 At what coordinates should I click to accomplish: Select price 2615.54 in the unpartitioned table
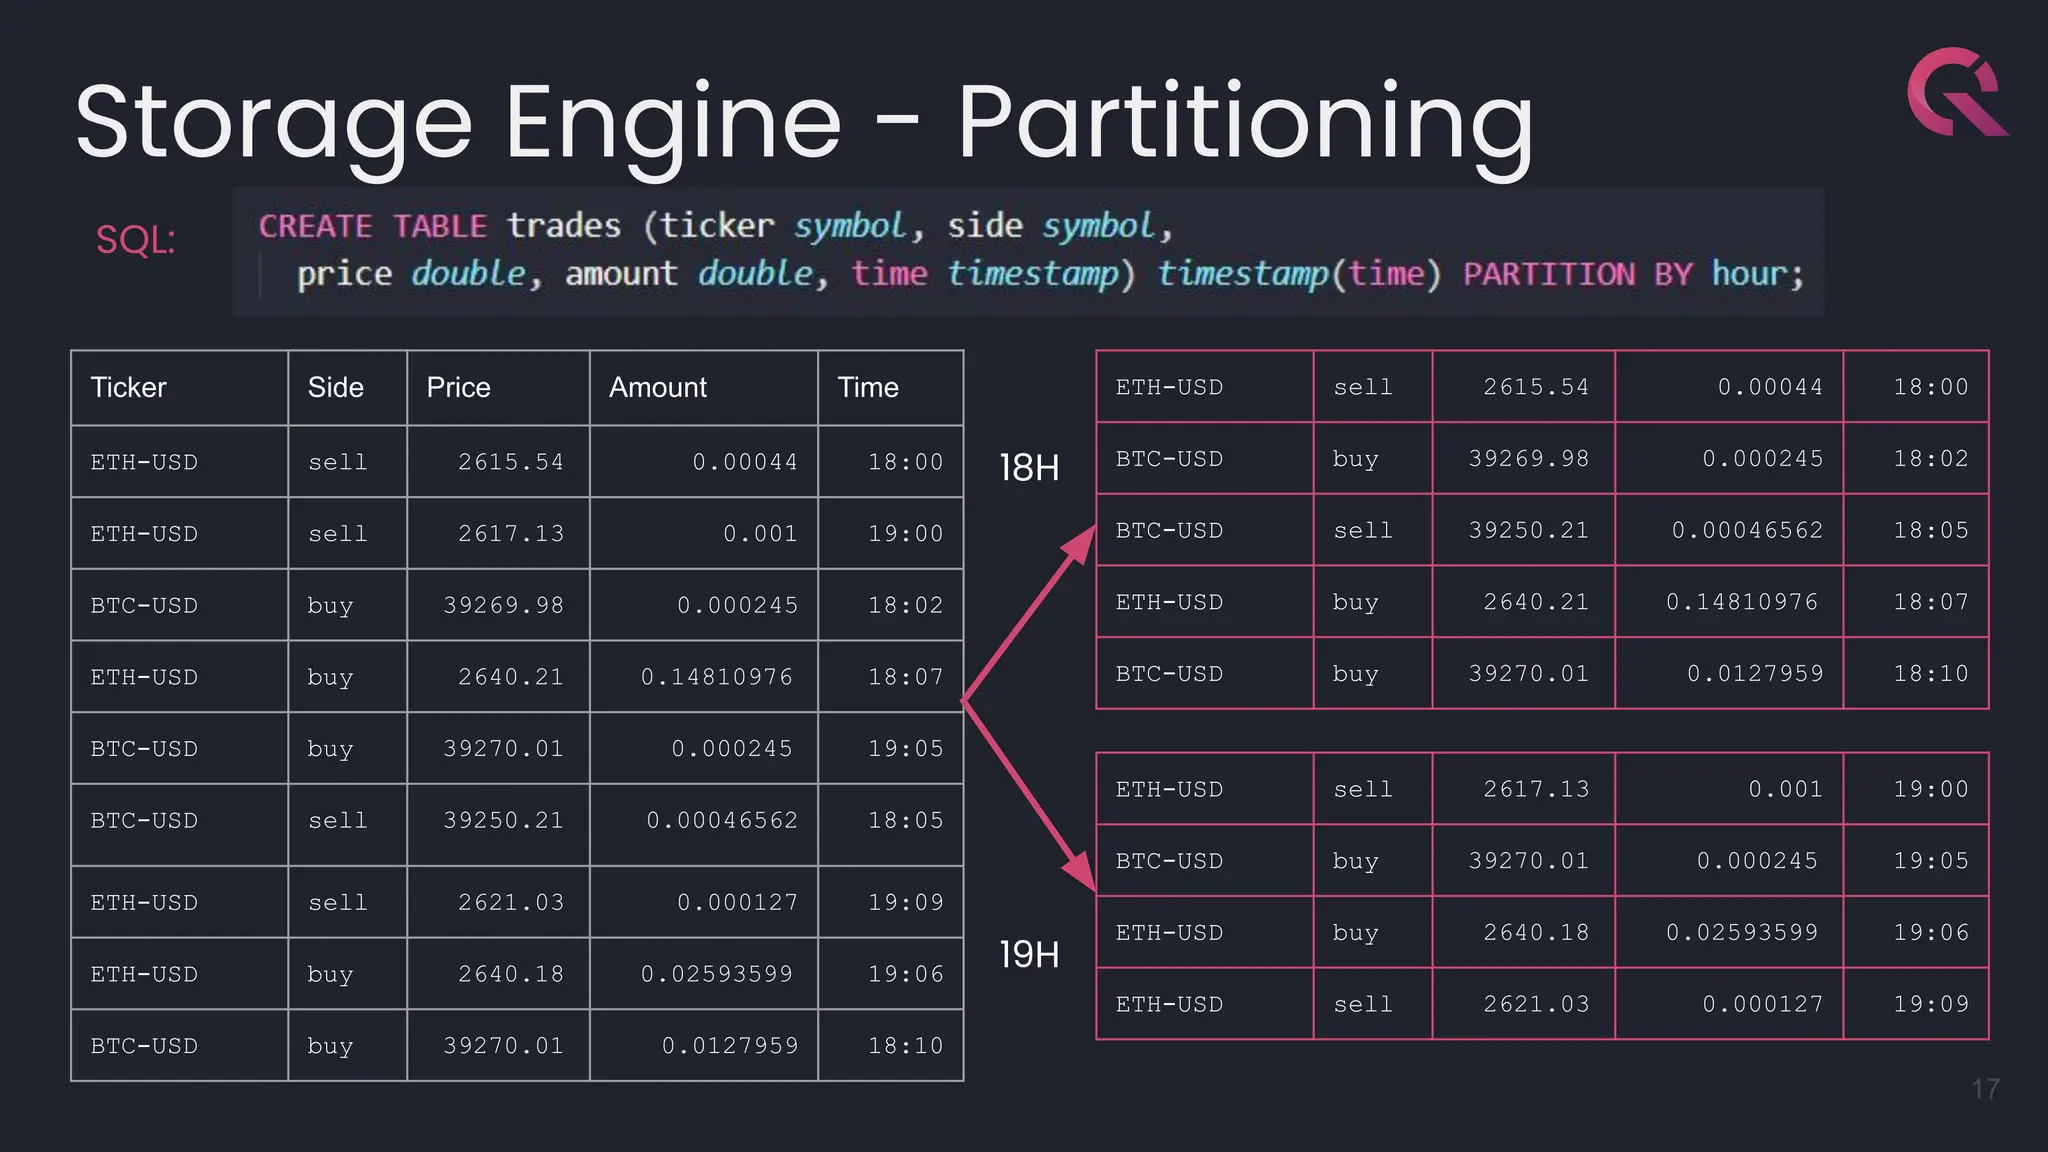pos(511,462)
